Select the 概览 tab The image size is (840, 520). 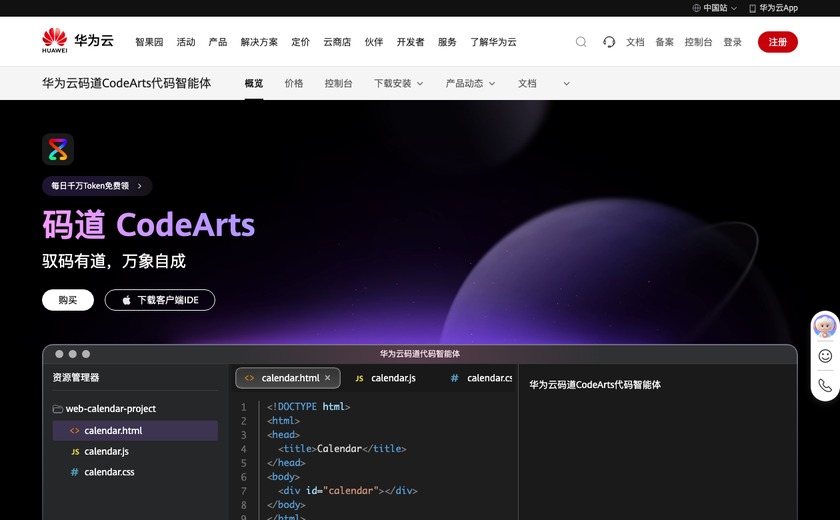pos(254,84)
